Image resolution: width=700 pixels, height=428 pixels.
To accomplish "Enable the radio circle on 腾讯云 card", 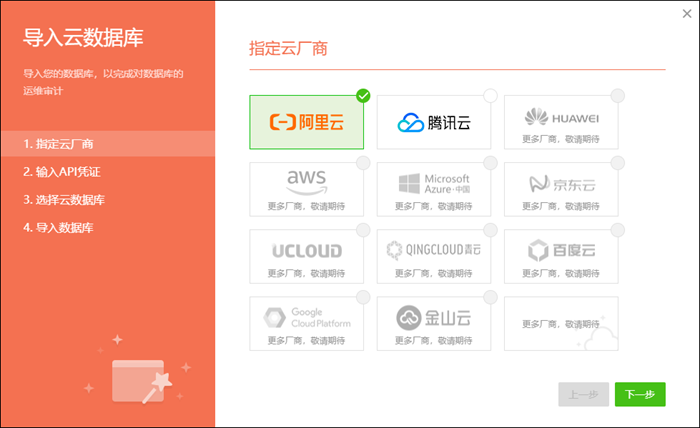I will (490, 96).
